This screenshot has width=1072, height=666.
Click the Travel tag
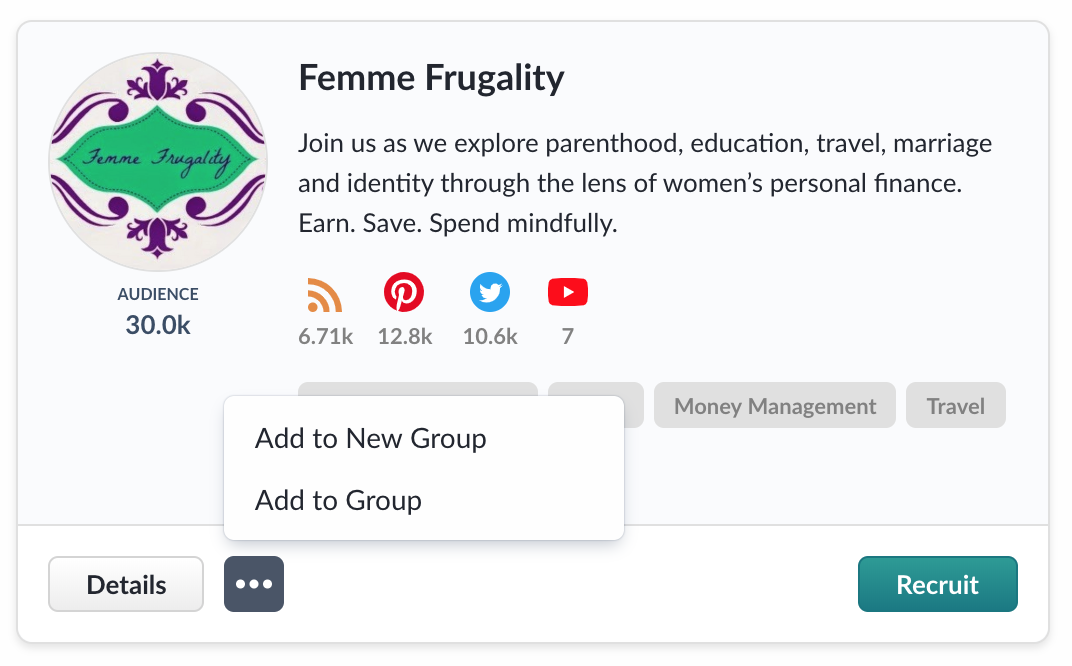click(x=956, y=405)
